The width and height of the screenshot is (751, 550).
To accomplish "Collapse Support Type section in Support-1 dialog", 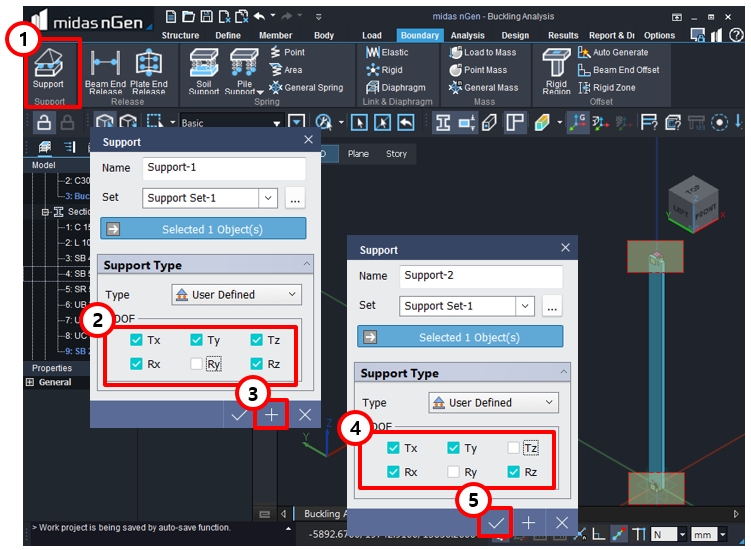I will [307, 264].
